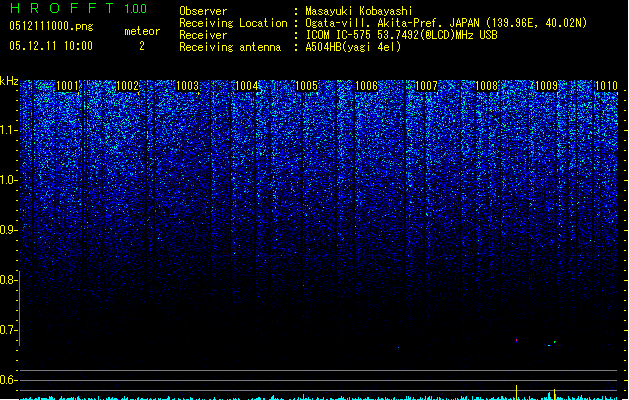Click the 1007 time marker
Viewport: 629px width, 400px height.
pos(426,86)
